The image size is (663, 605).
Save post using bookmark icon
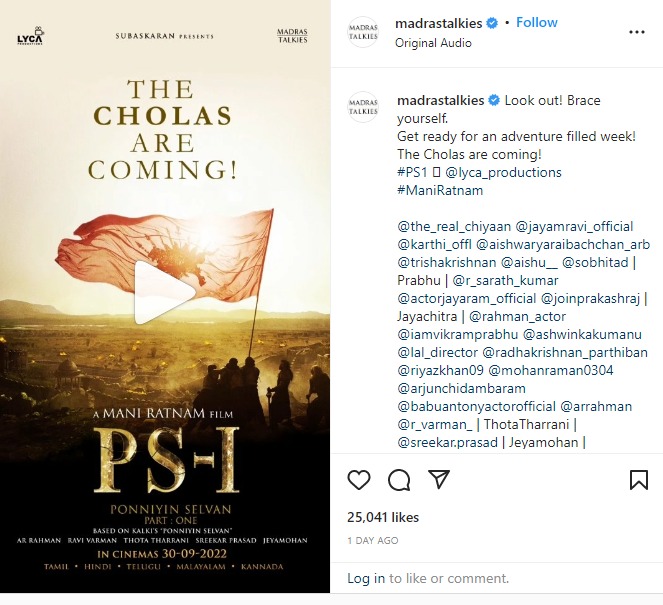point(638,480)
